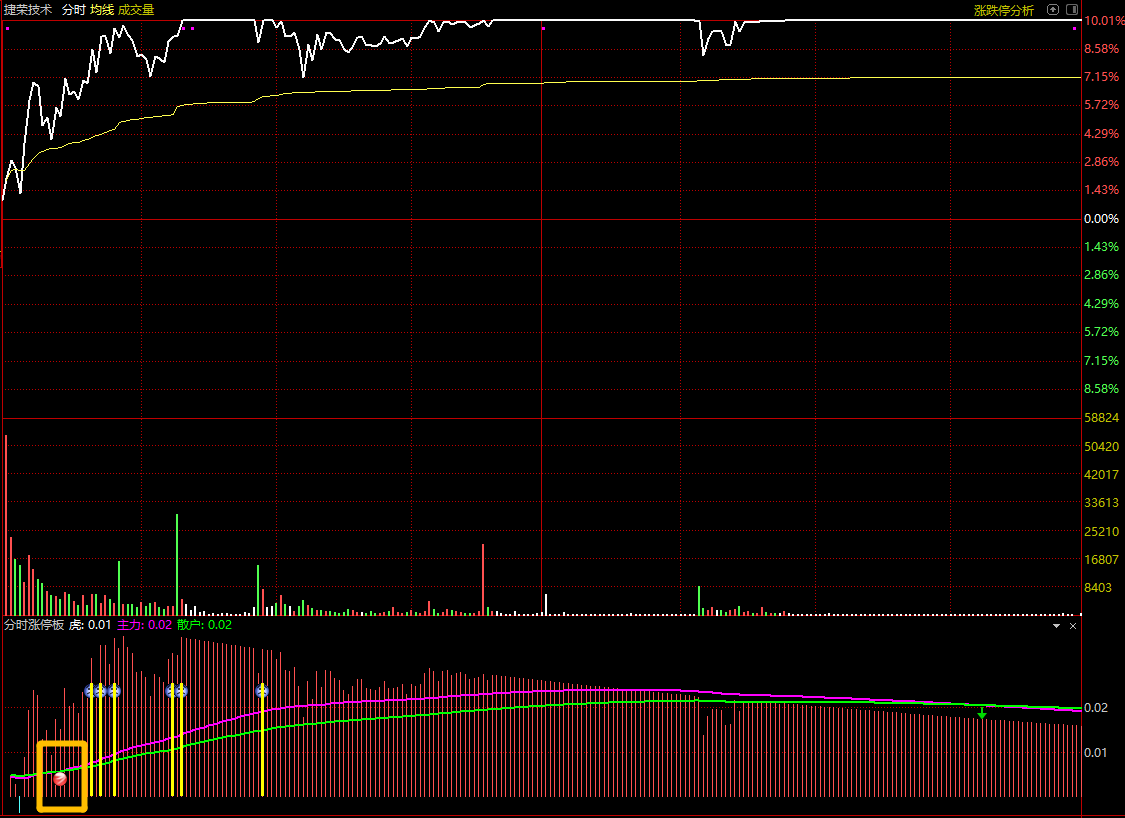This screenshot has height=818, width=1125.
Task: Close the 分时涨停板 indicator panel
Action: 1073,626
